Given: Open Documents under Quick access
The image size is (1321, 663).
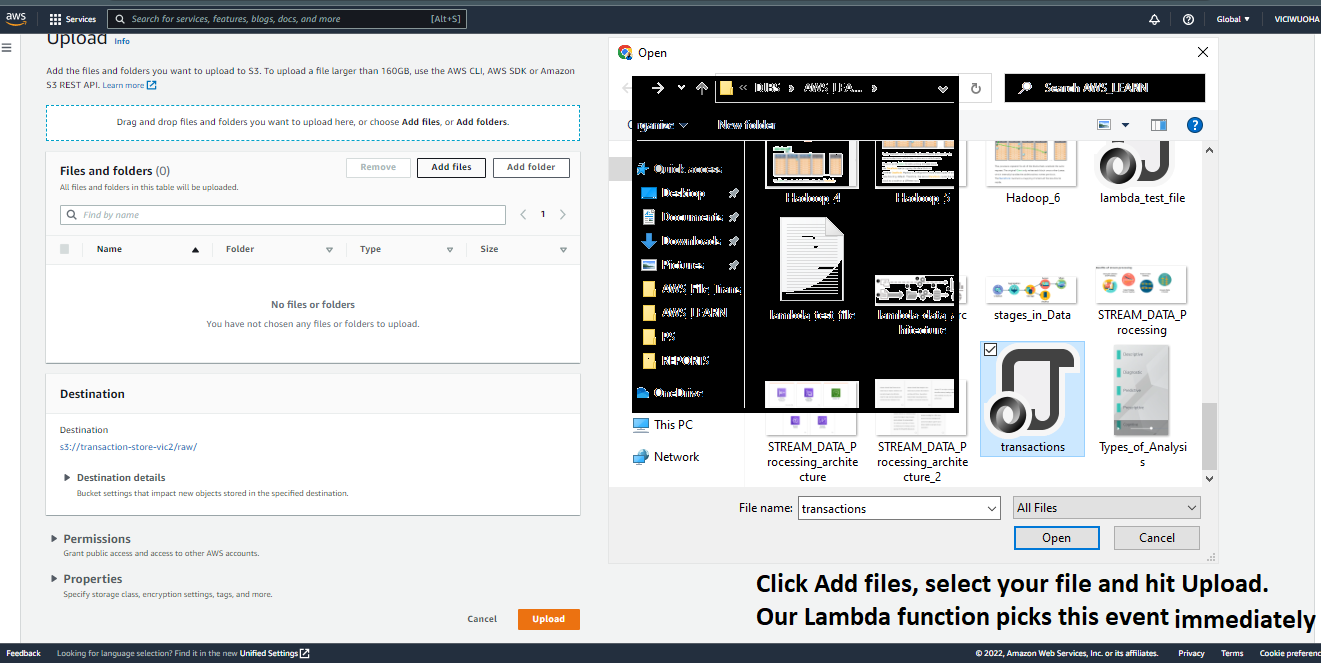Looking at the screenshot, I should point(682,217).
